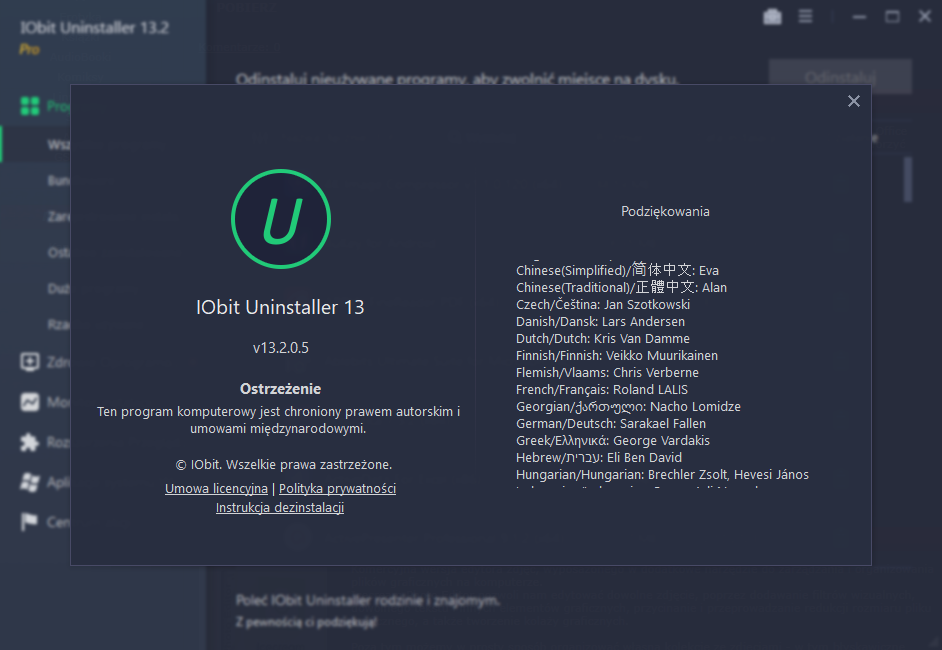Click the Ostrzeżenie warning heading
942x650 pixels.
point(281,389)
